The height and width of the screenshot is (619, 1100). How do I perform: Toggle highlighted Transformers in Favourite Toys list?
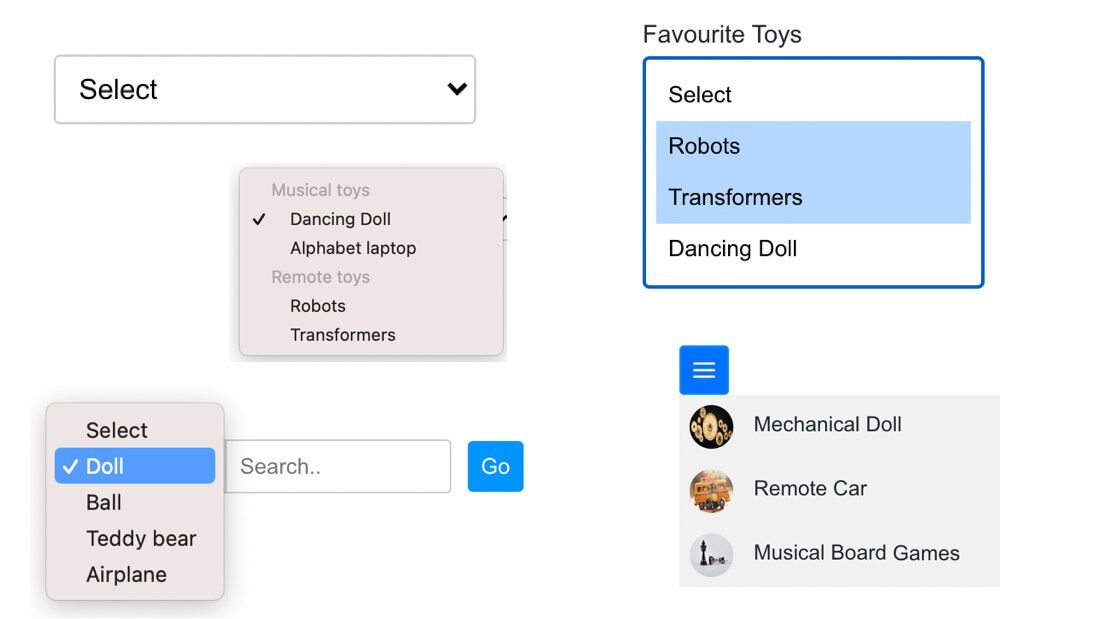click(x=813, y=197)
